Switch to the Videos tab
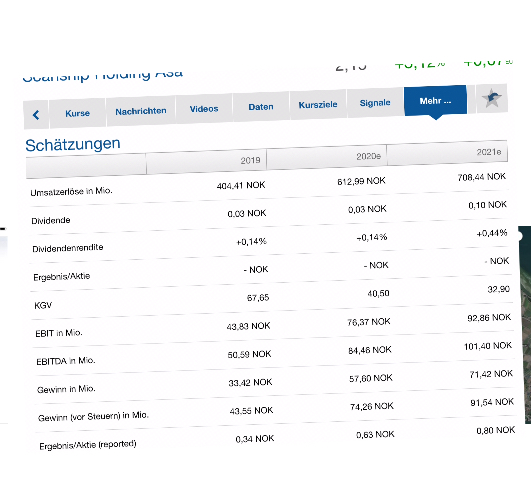 (204, 109)
